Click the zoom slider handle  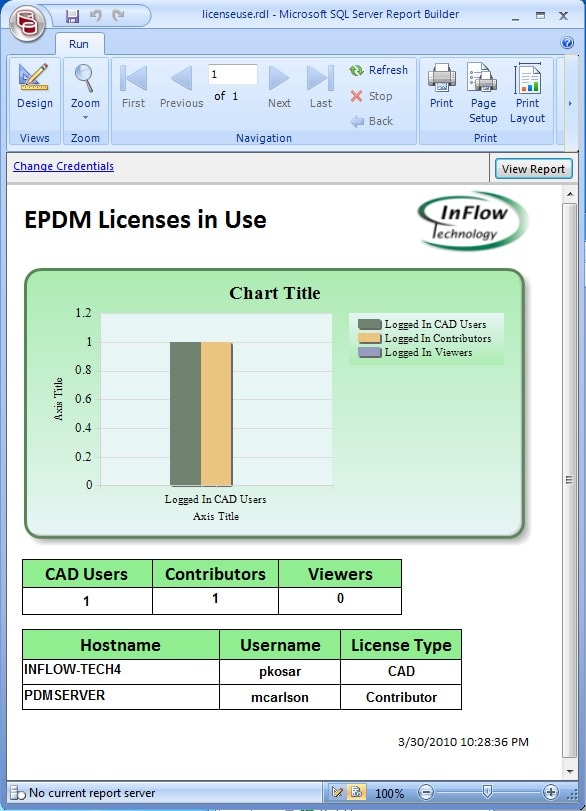(487, 791)
